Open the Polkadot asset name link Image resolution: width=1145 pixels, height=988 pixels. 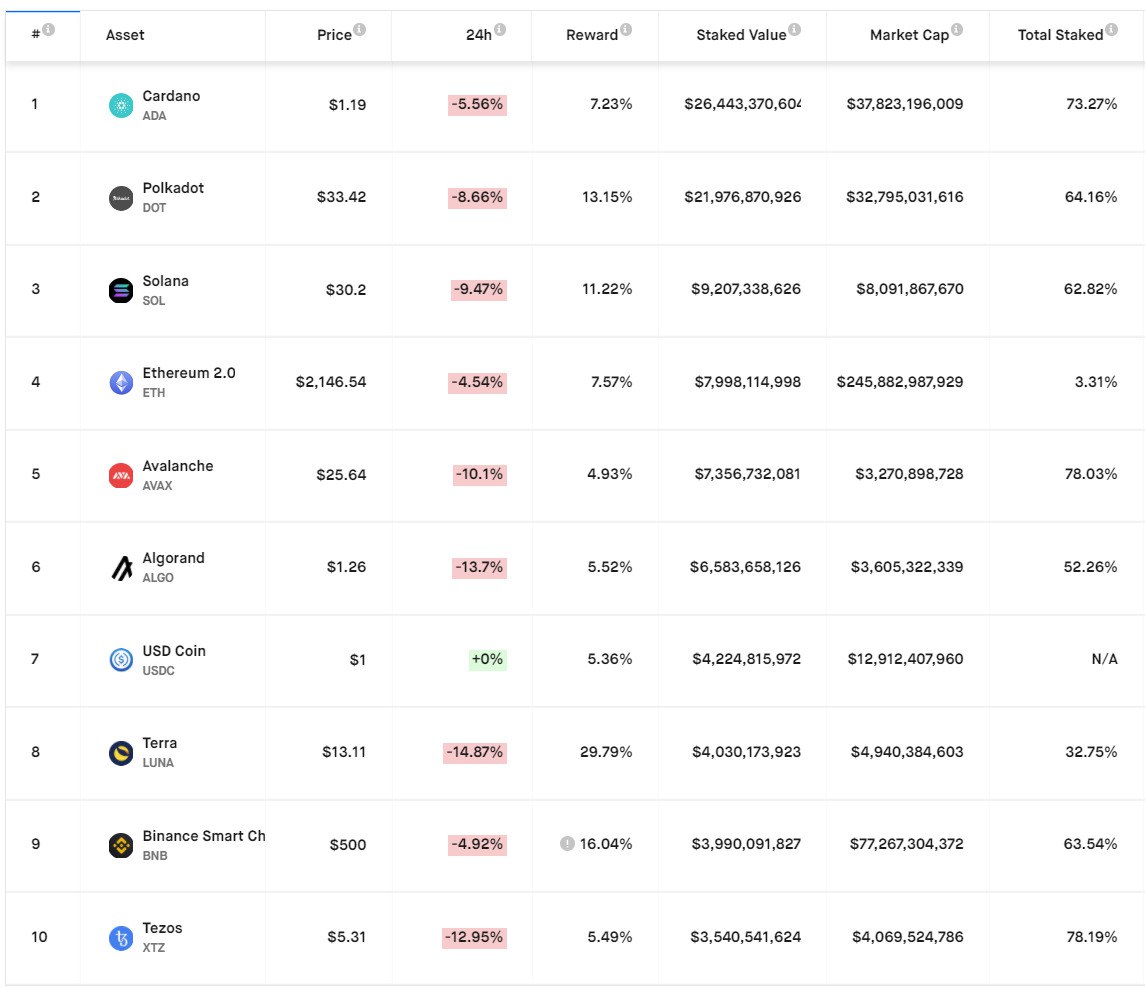(173, 188)
